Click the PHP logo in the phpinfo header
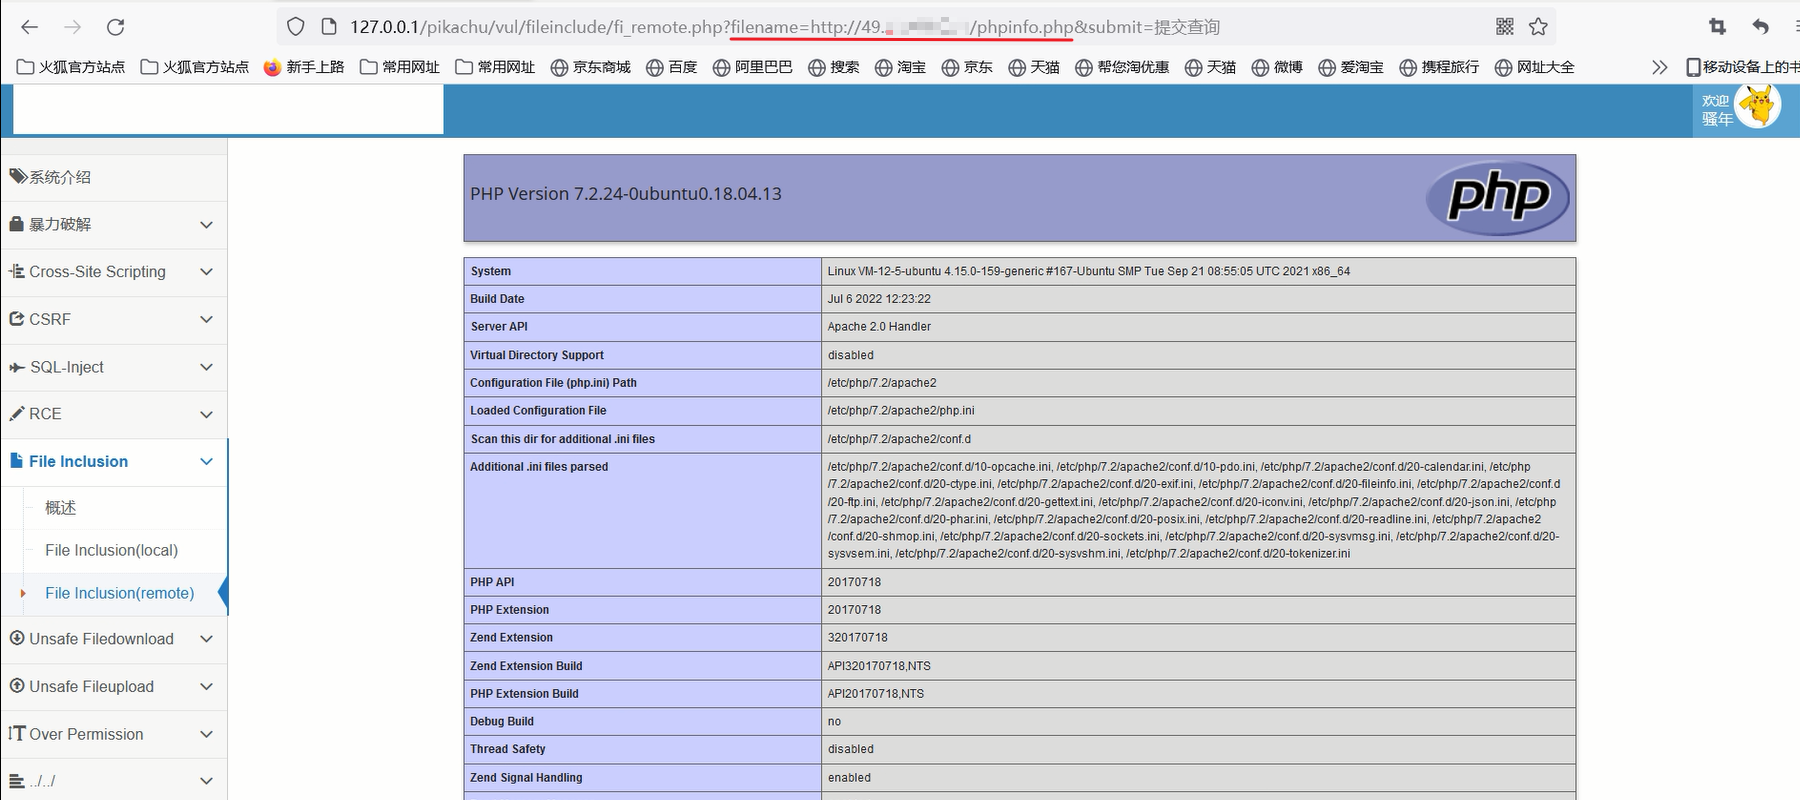1800x800 pixels. [x=1497, y=198]
